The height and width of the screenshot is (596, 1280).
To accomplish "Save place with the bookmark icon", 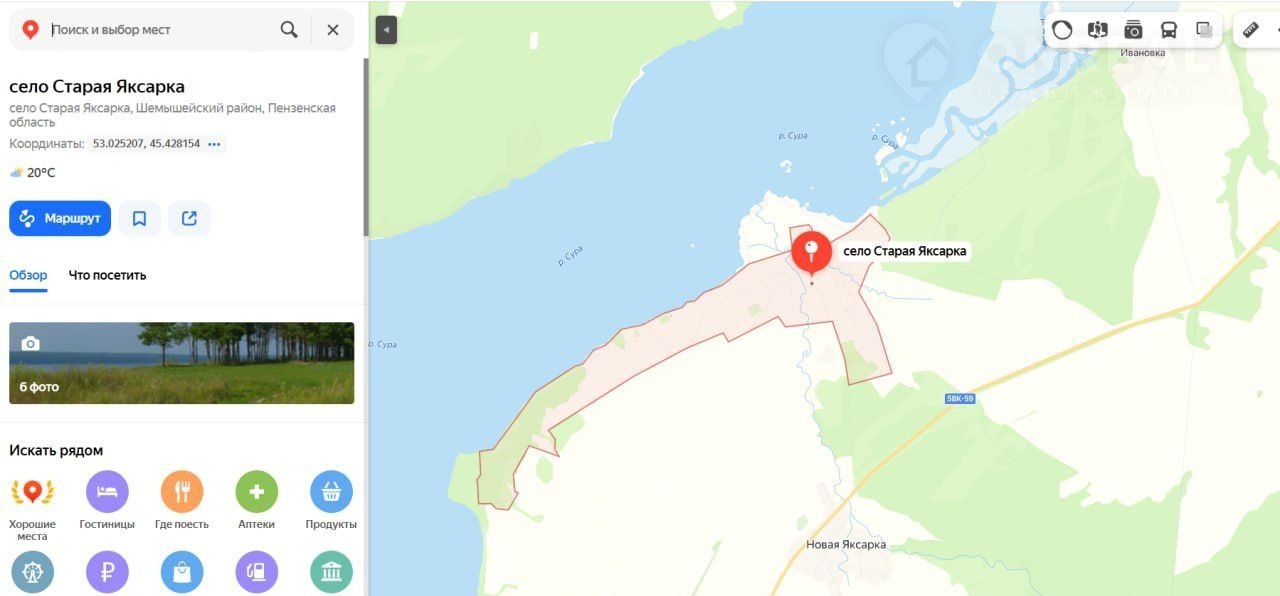I will (139, 218).
